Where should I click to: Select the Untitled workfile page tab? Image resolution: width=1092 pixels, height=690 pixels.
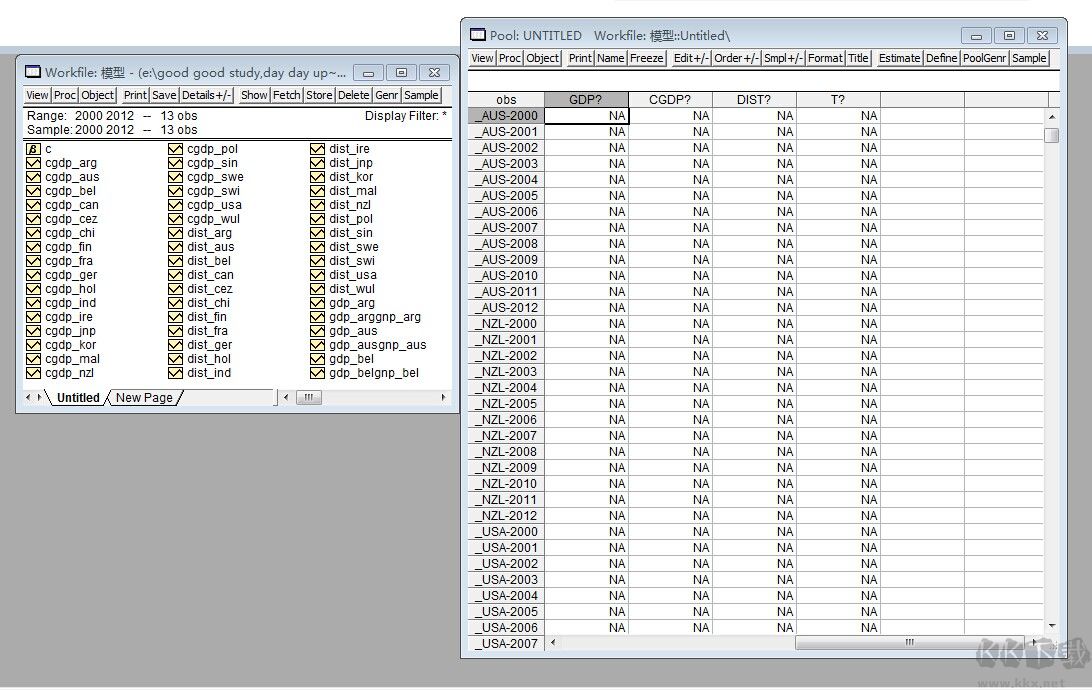(x=78, y=398)
